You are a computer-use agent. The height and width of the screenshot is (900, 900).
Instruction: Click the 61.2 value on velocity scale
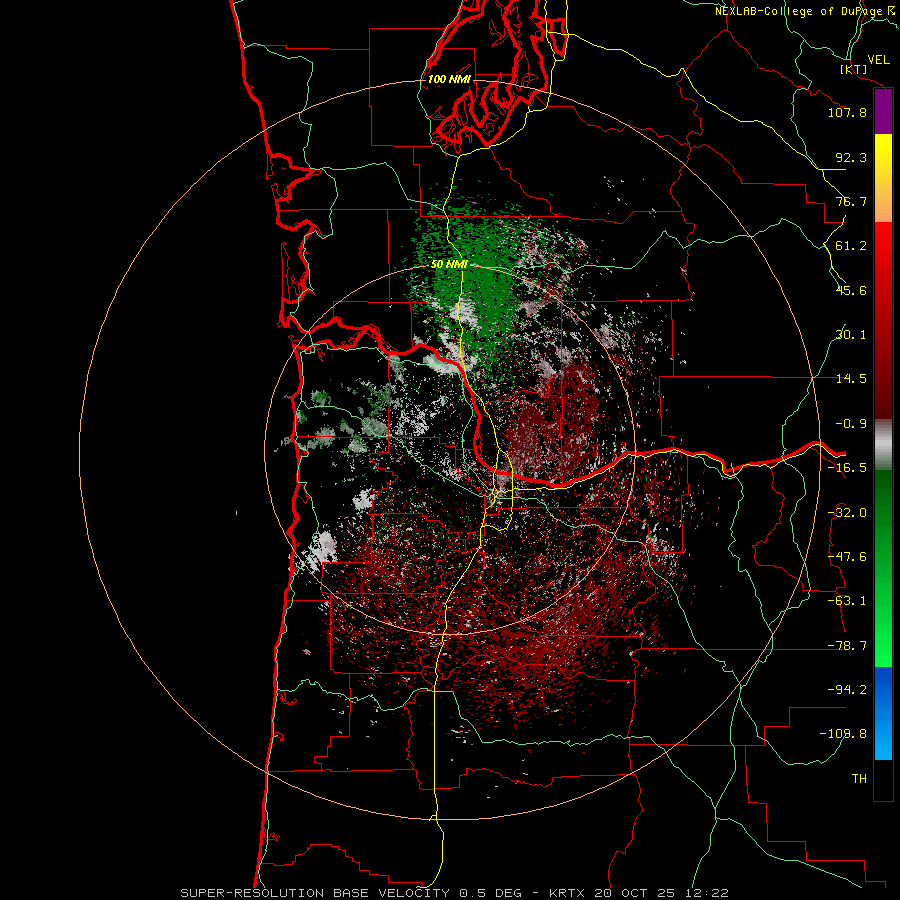[851, 246]
